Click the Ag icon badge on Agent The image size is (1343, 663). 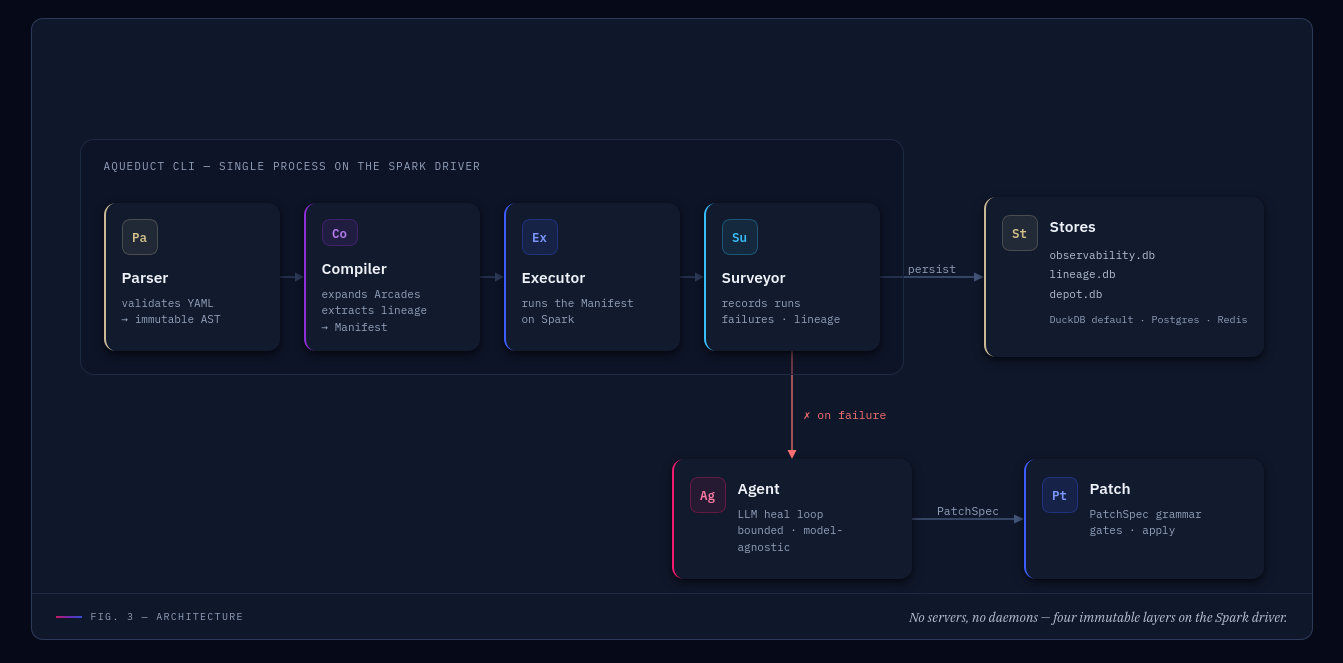708,495
